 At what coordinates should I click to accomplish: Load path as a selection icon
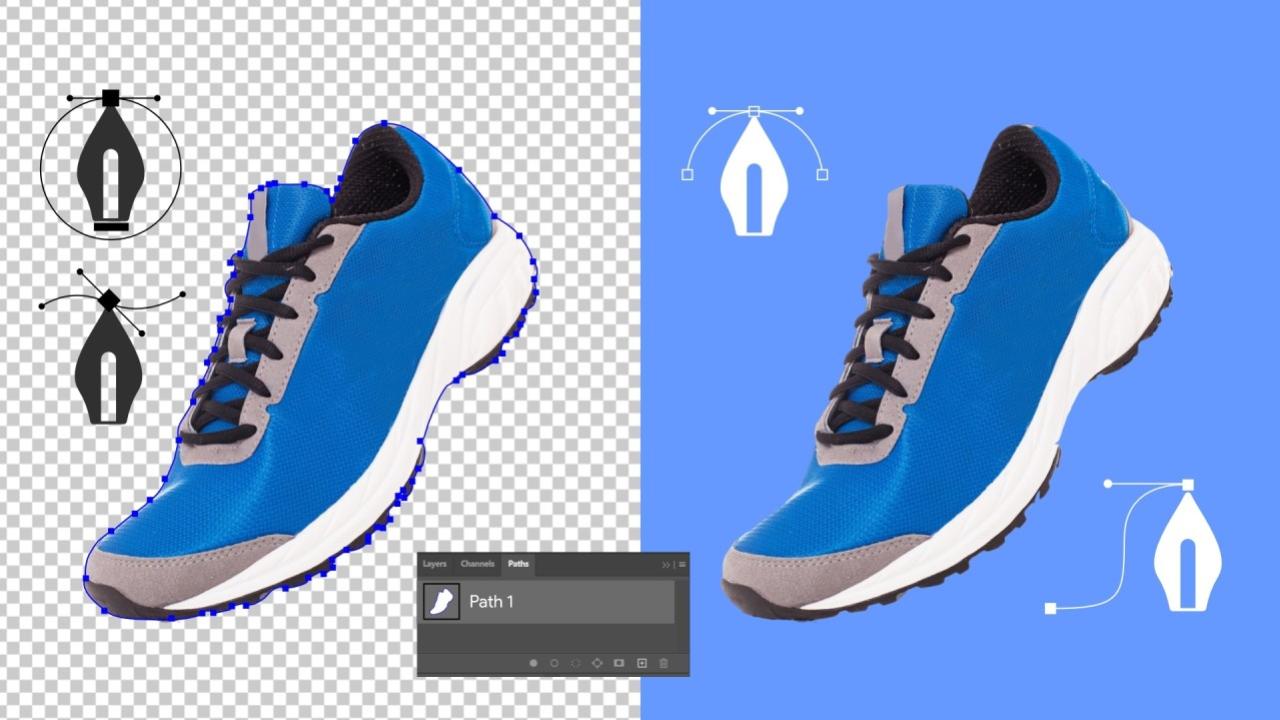tap(576, 663)
